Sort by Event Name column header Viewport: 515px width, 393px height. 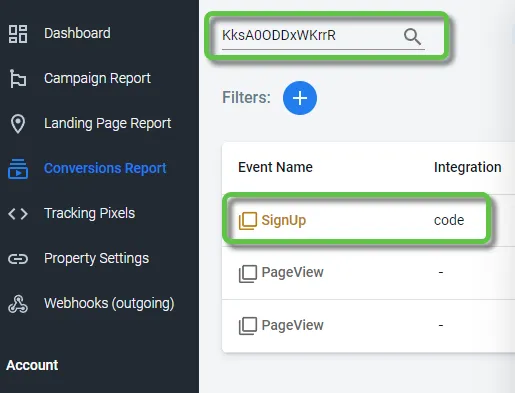(x=275, y=167)
